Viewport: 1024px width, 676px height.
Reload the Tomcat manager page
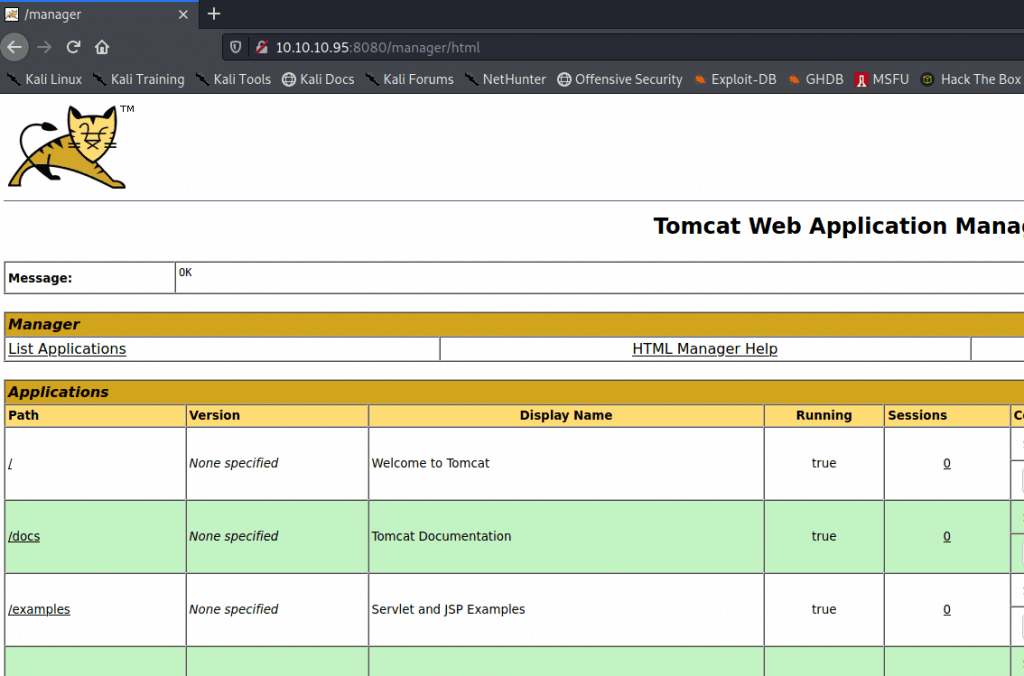point(73,47)
